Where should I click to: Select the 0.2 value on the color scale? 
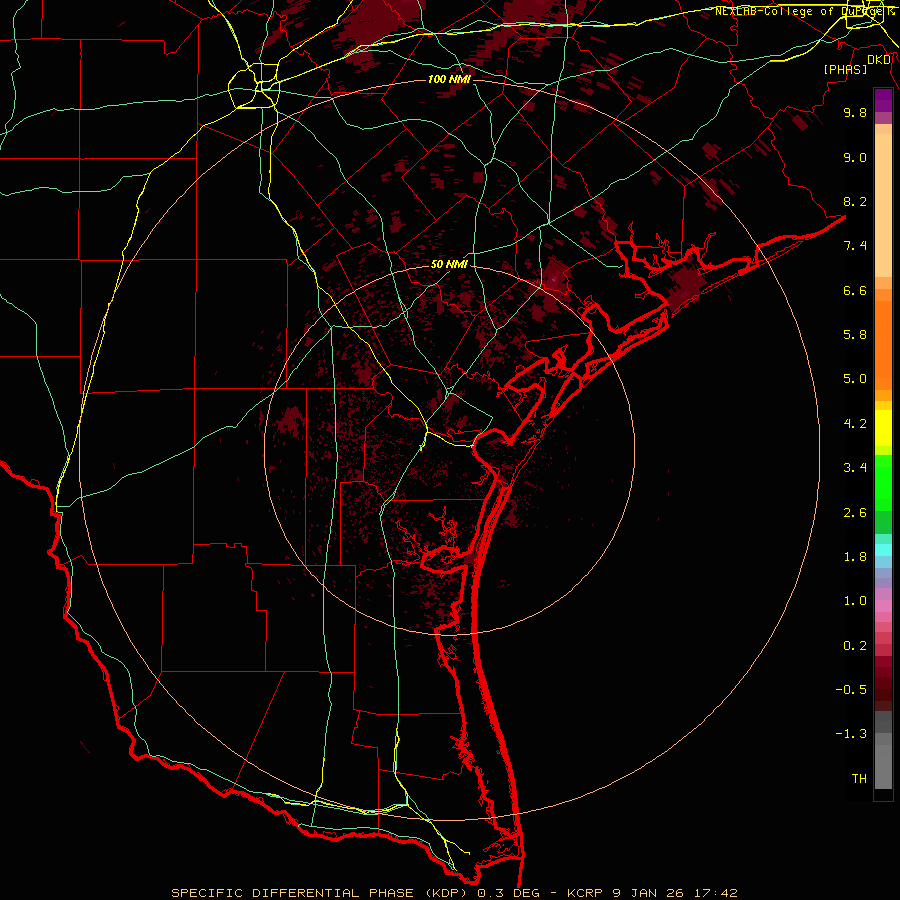point(855,646)
